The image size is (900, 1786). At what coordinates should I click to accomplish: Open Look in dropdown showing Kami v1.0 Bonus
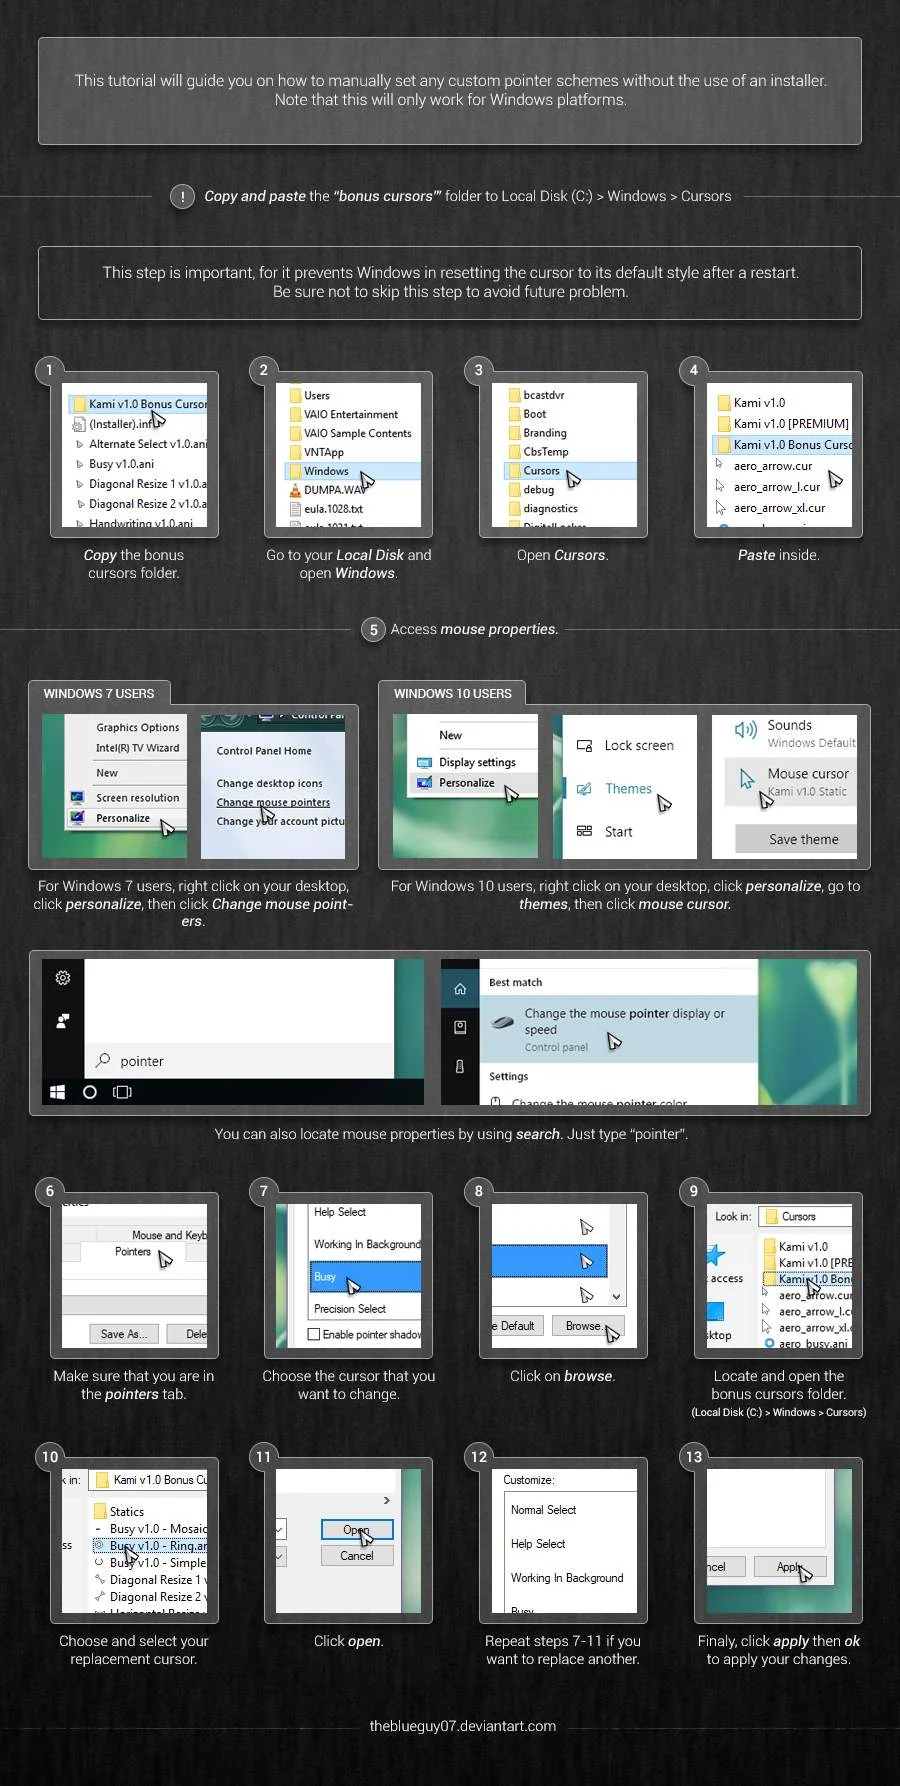pos(149,1480)
